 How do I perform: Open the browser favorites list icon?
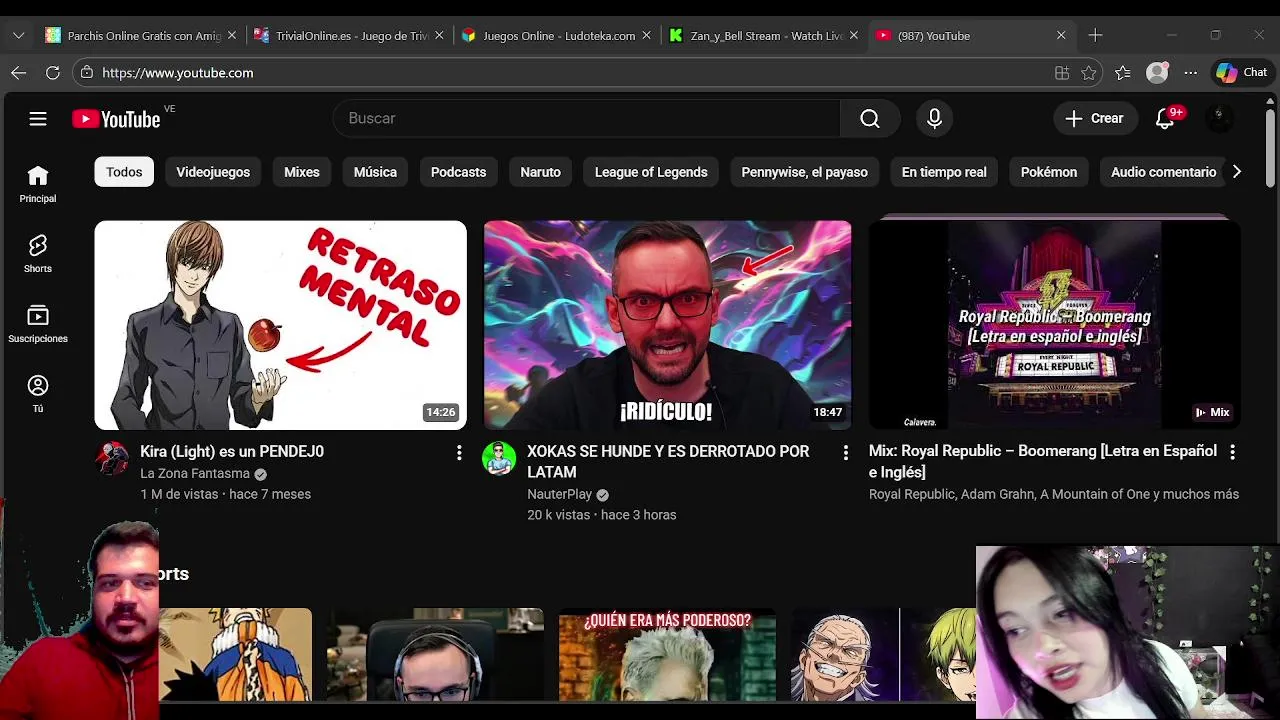(x=1123, y=72)
